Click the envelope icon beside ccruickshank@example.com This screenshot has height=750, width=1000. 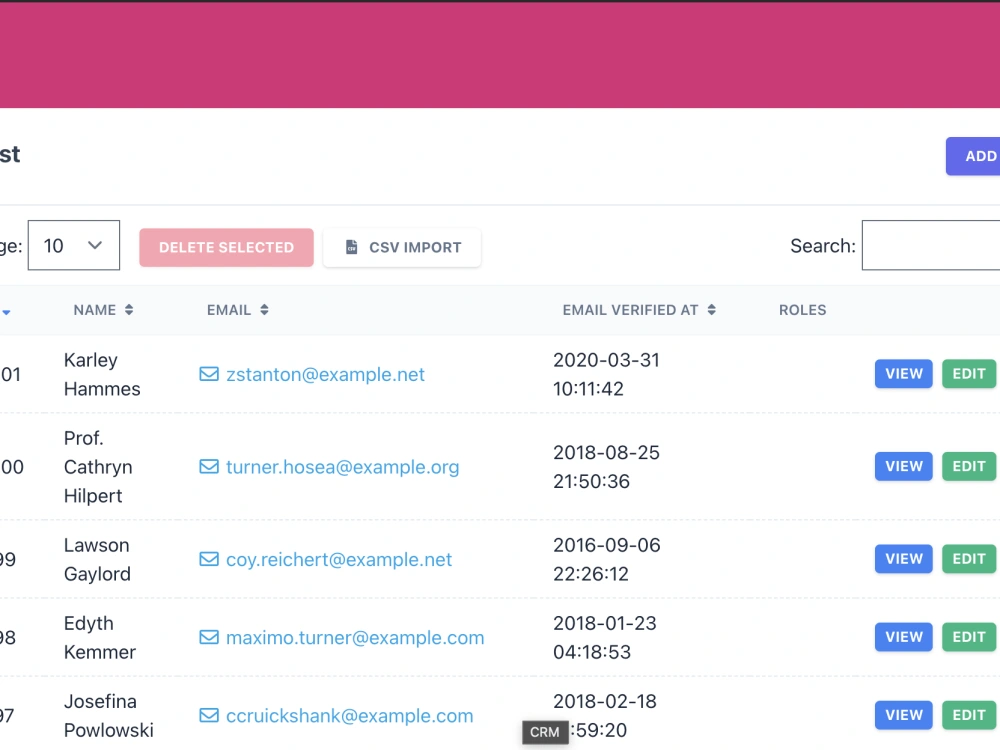[x=208, y=715]
